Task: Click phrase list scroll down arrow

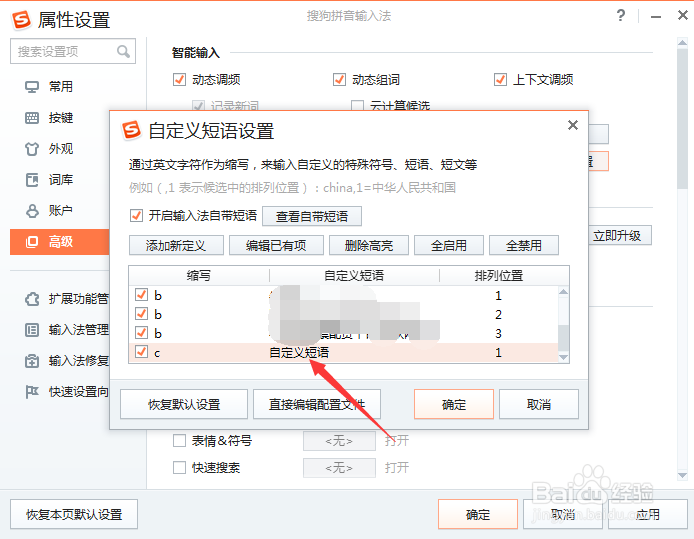Action: pos(563,357)
